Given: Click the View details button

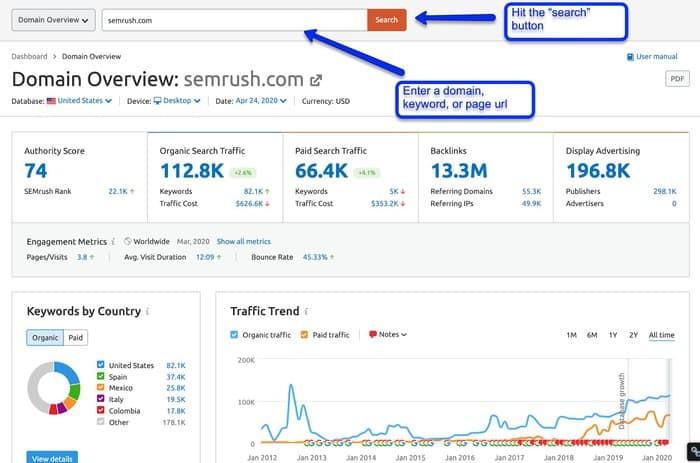Looking at the screenshot, I should pyautogui.click(x=52, y=458).
